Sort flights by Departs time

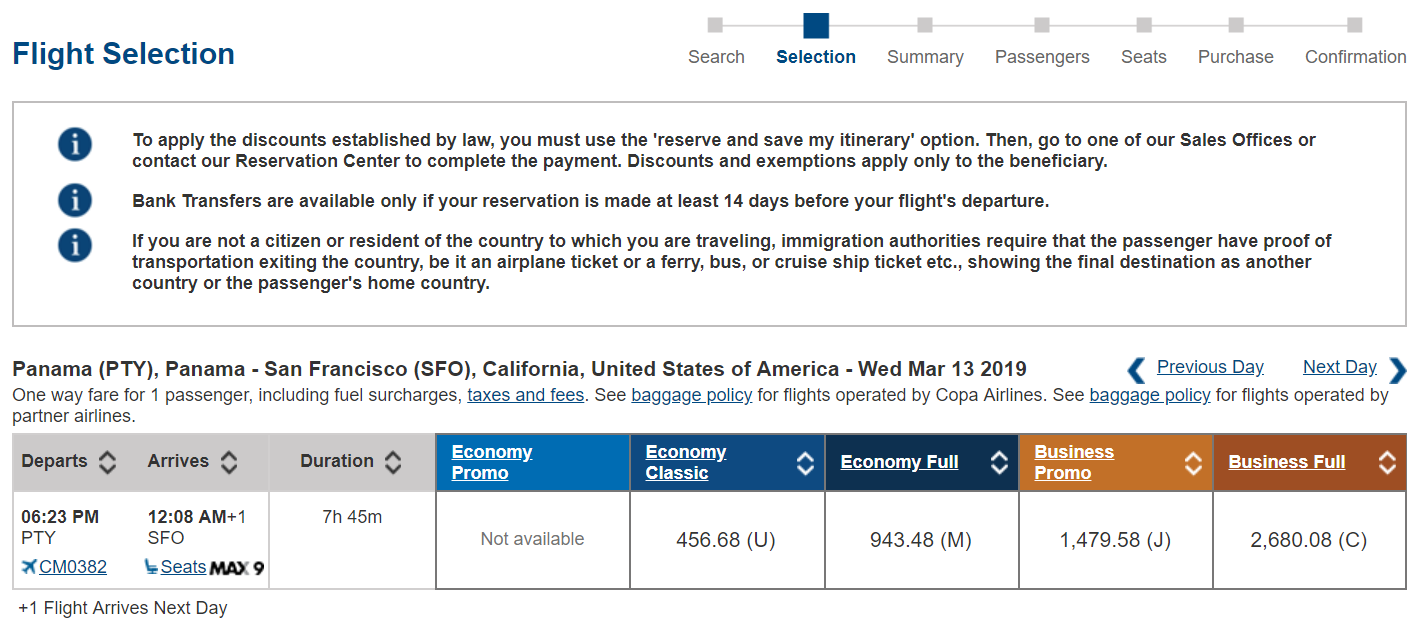[x=107, y=462]
